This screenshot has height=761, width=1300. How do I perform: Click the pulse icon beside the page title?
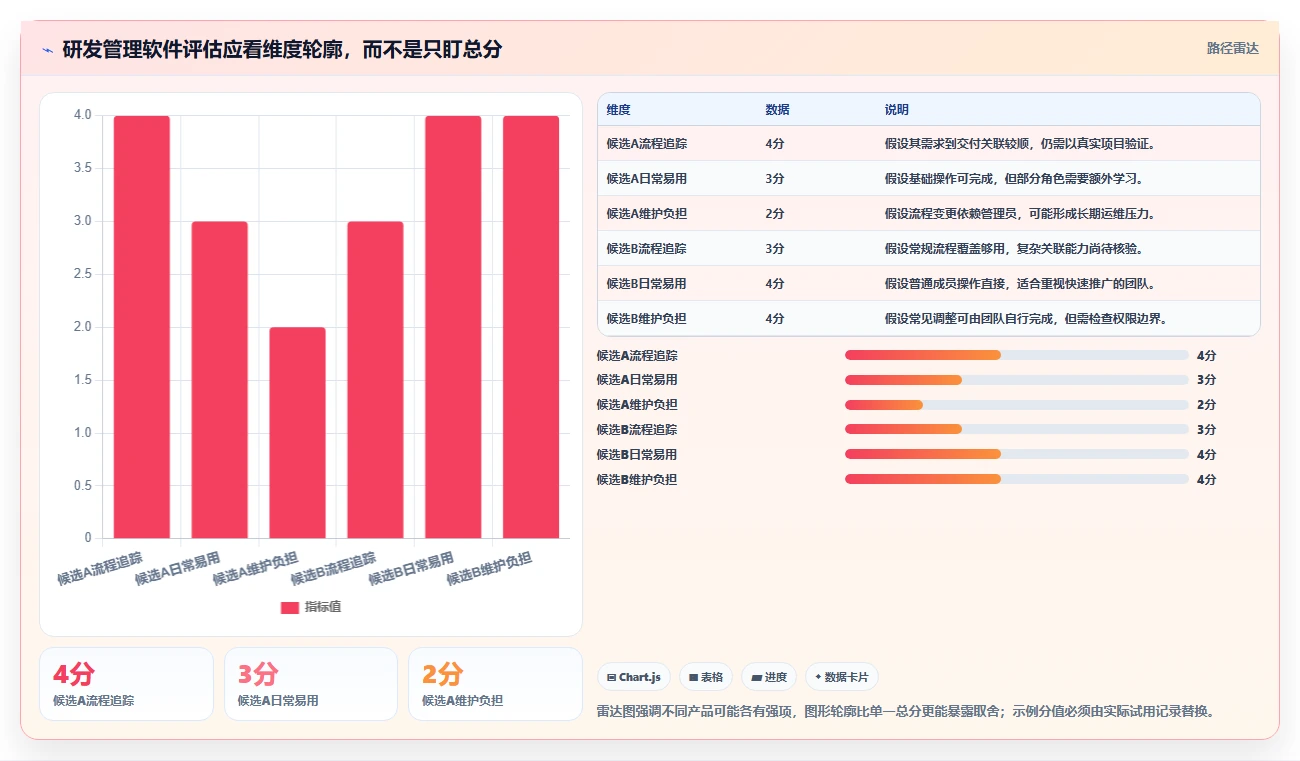point(47,49)
